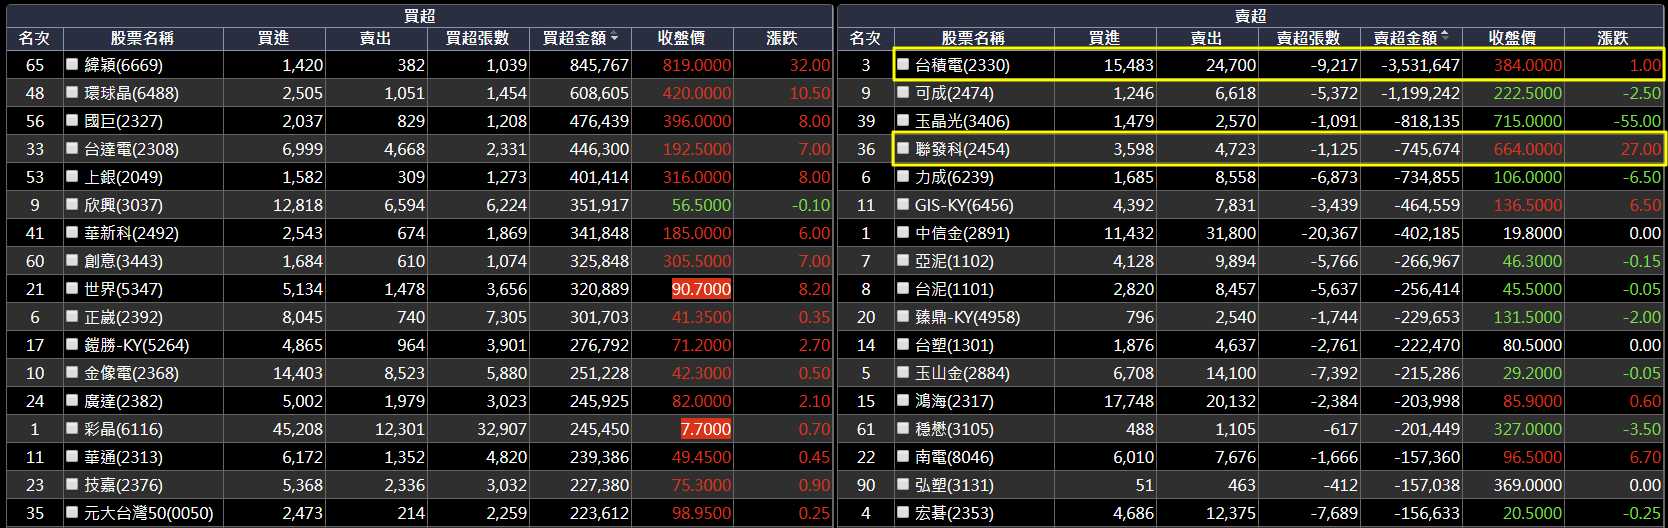Sort 買超 panel by 賣出 header

pyautogui.click(x=375, y=38)
